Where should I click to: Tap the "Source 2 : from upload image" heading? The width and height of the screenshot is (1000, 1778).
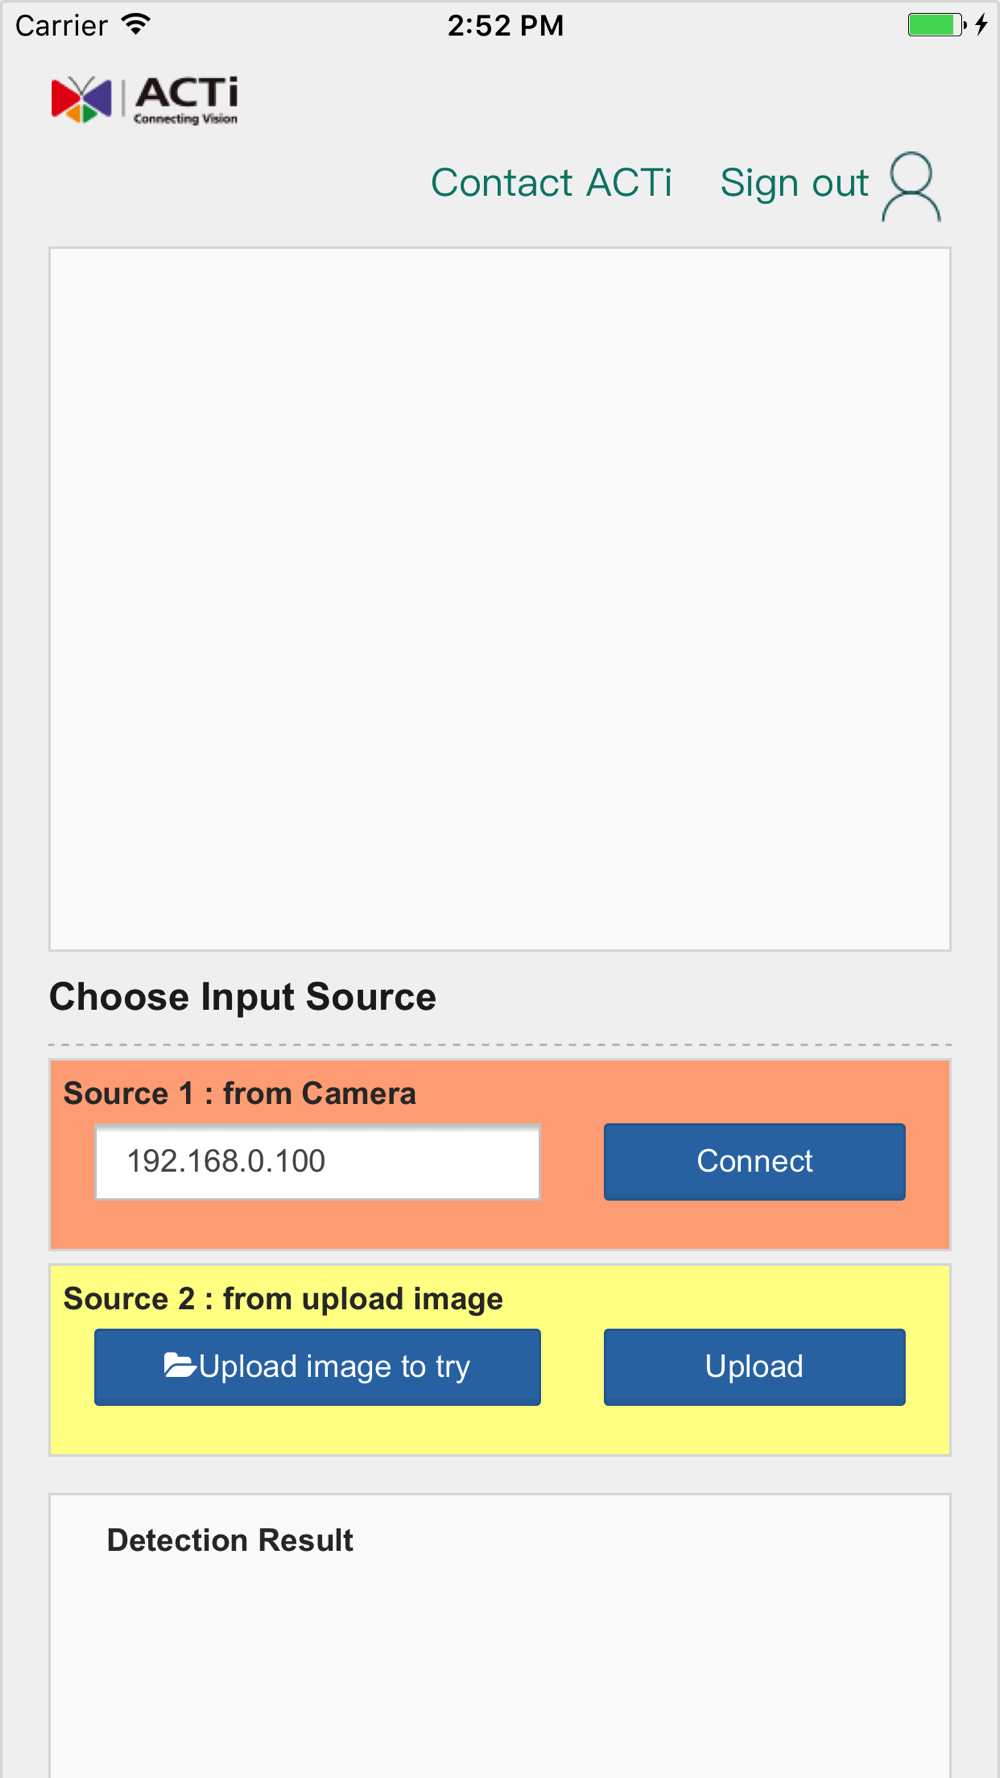click(283, 1299)
